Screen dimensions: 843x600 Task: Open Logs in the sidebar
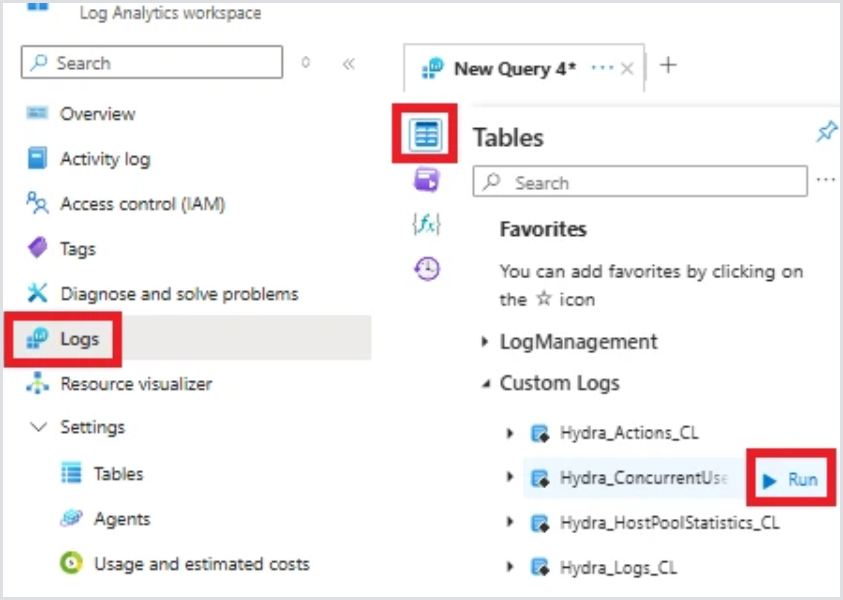tap(79, 339)
